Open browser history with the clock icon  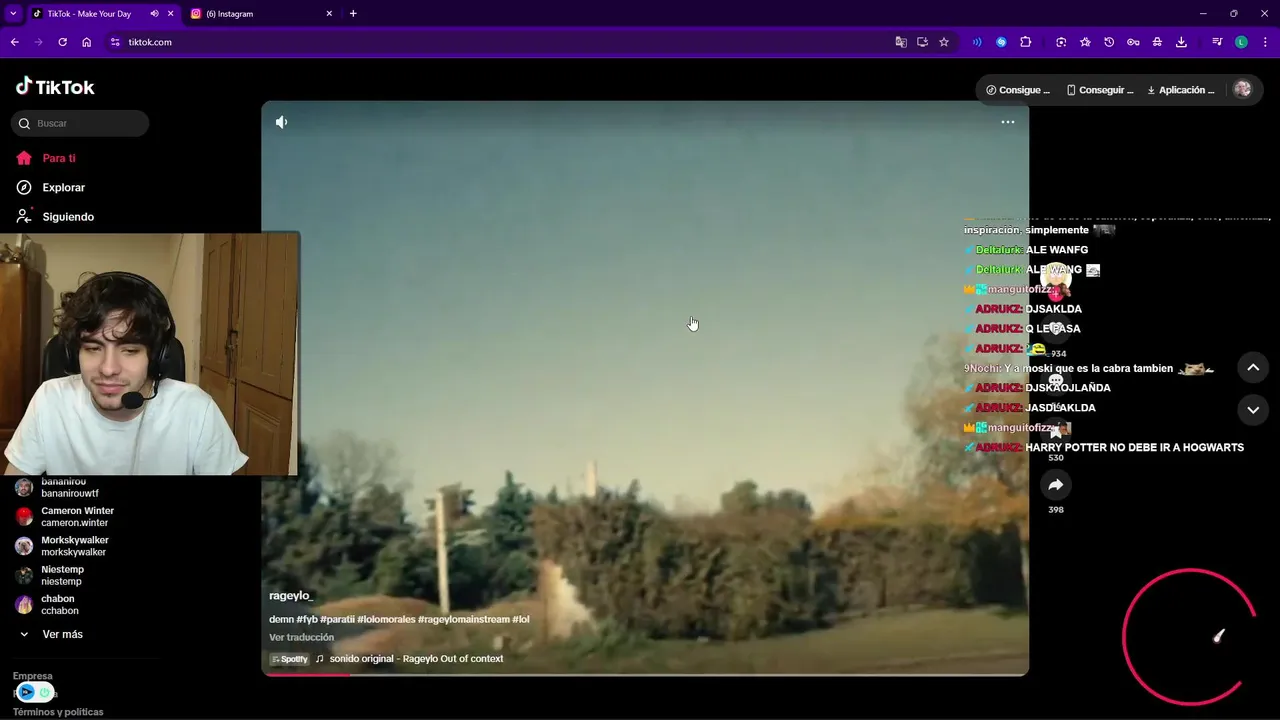pos(1109,42)
